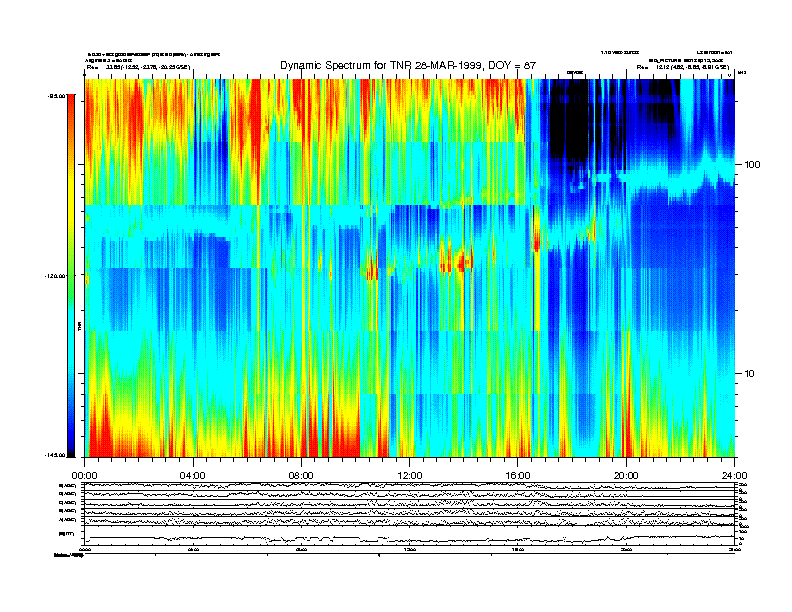Click the "100" frequency axis label
The image size is (792, 612).
tap(752, 165)
